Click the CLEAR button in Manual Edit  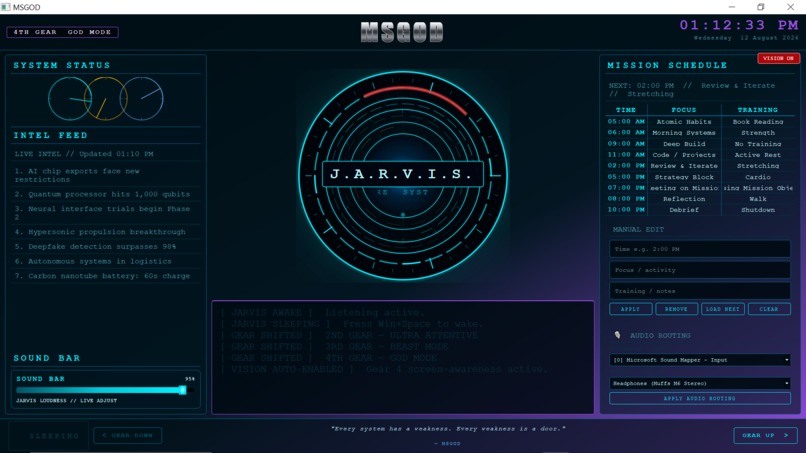[x=769, y=309]
